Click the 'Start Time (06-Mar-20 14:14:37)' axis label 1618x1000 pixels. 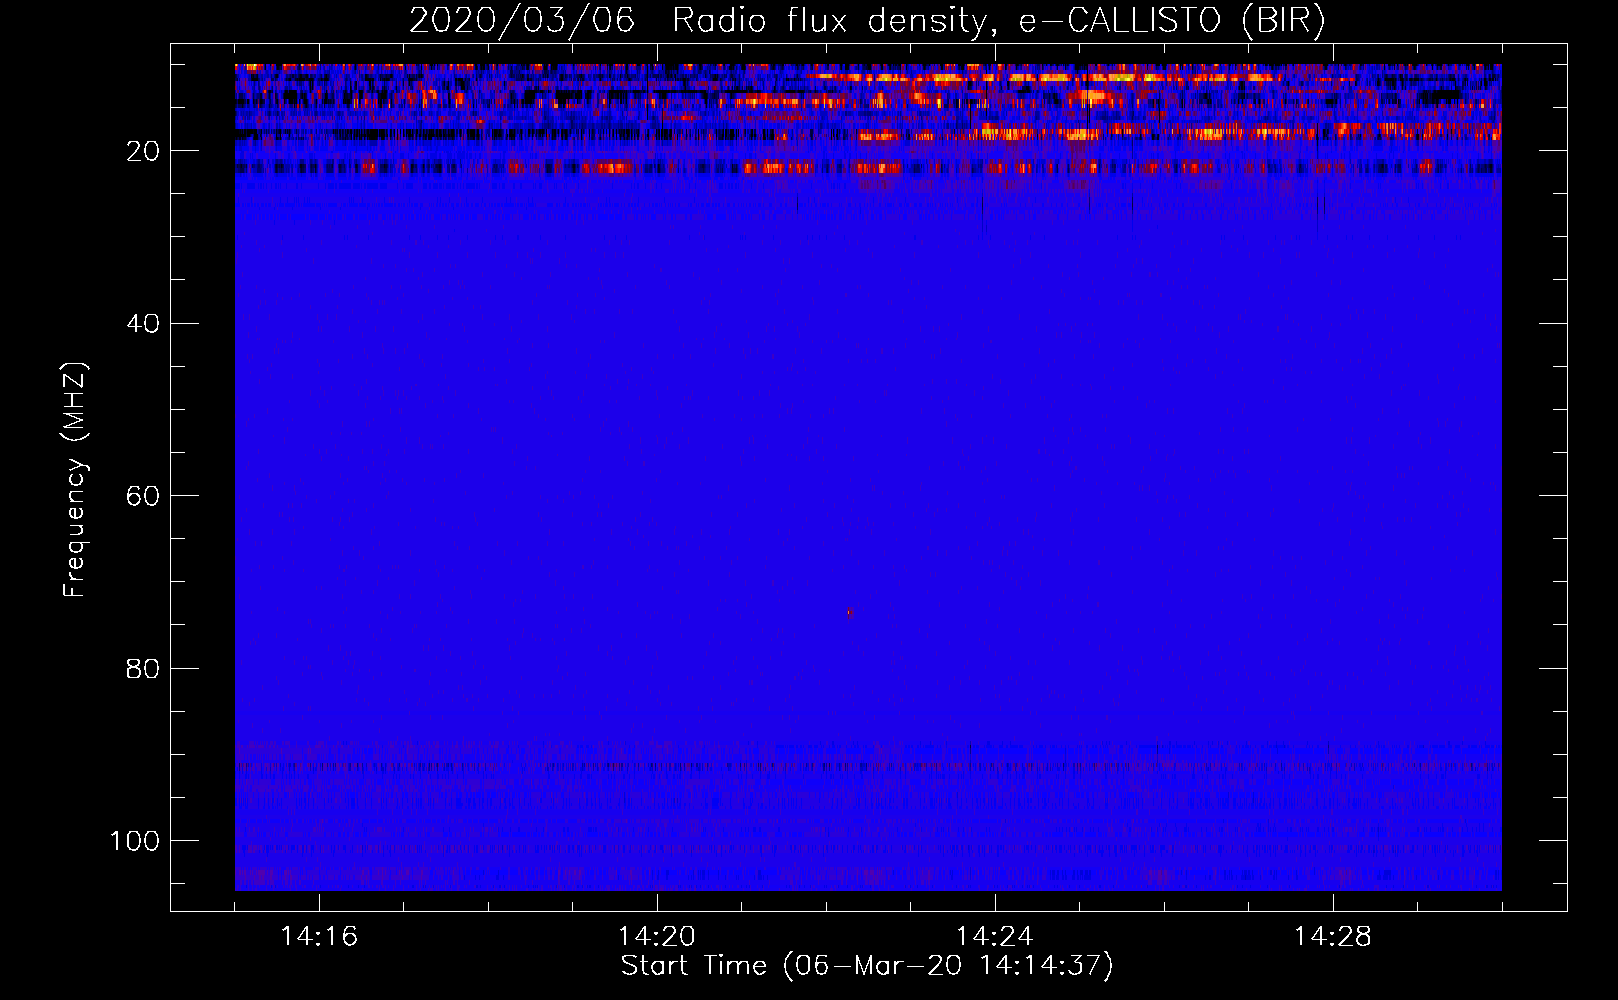867,966
